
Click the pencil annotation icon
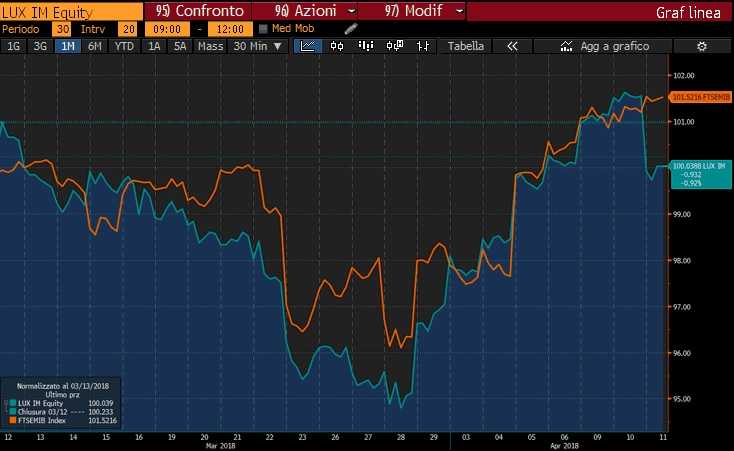(351, 29)
